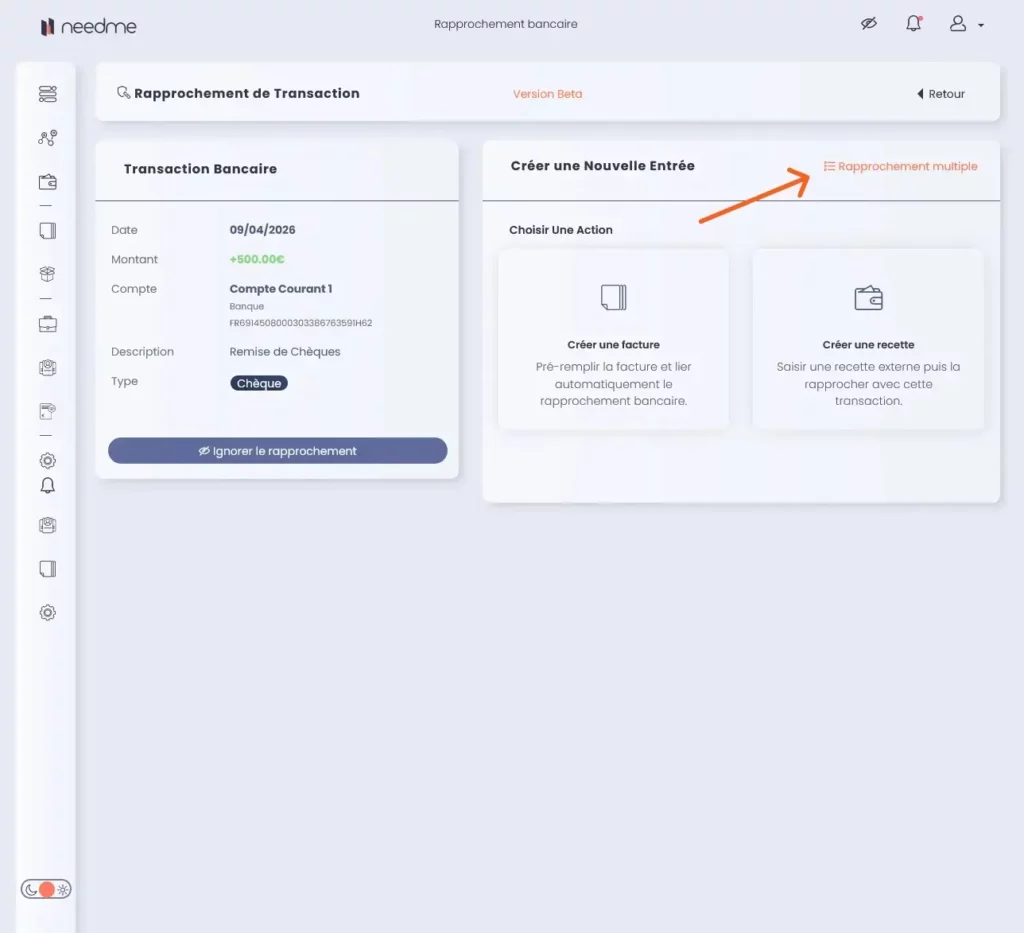1024x933 pixels.
Task: Open notifications bell in top header
Action: (913, 24)
